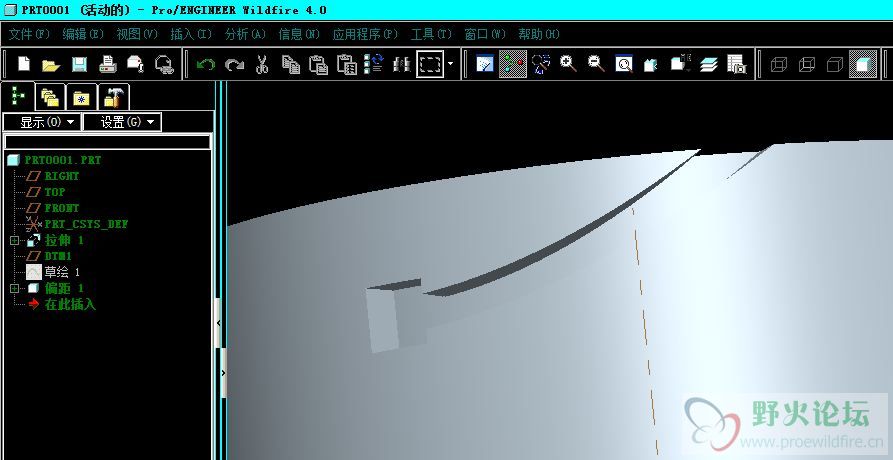The image size is (893, 460).
Task: Copy selection using the copy icon
Action: (x=291, y=64)
